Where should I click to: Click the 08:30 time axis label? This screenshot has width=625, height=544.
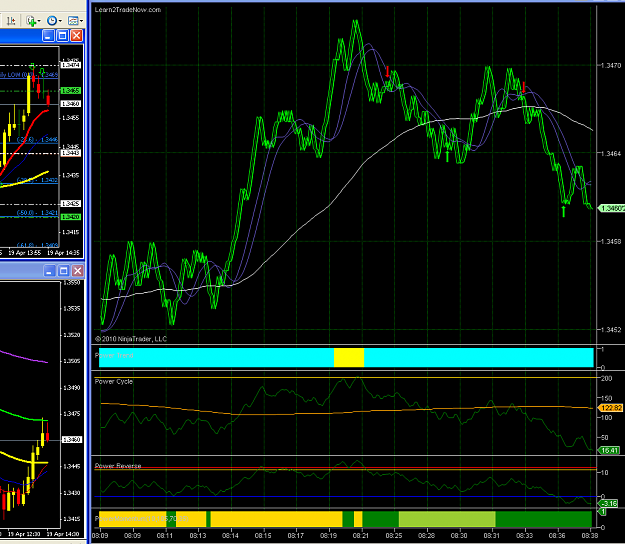point(459,536)
